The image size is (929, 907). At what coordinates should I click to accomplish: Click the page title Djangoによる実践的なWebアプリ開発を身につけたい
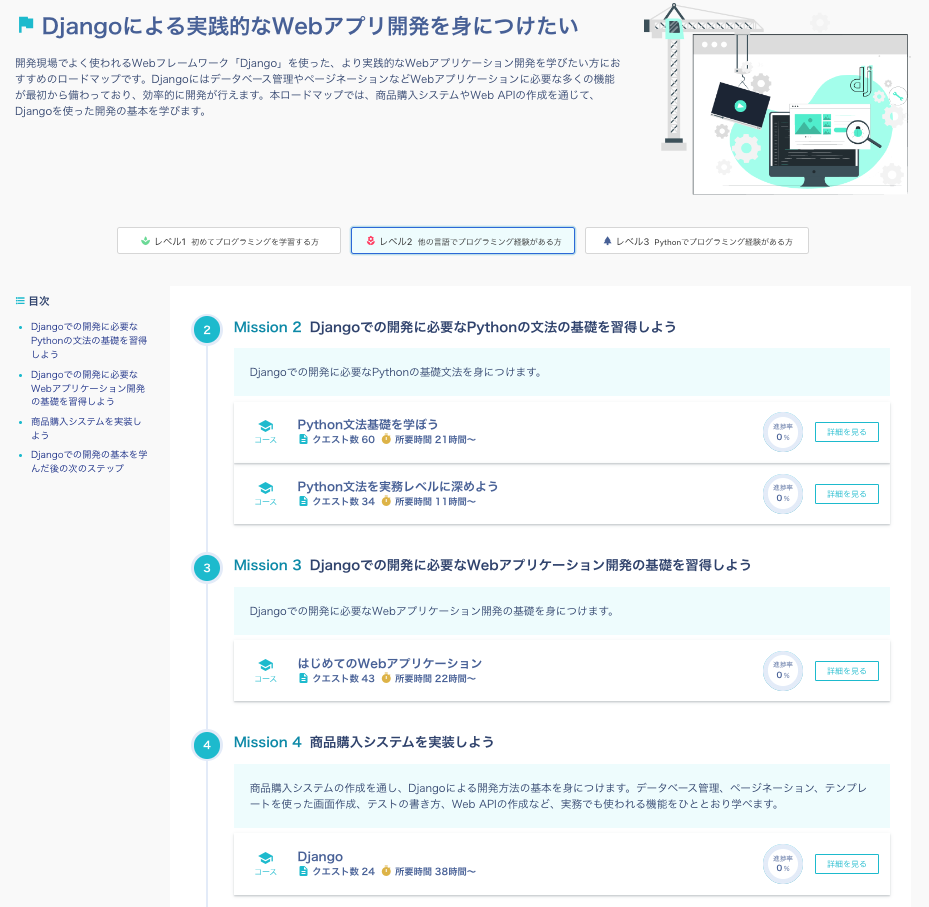pyautogui.click(x=310, y=26)
